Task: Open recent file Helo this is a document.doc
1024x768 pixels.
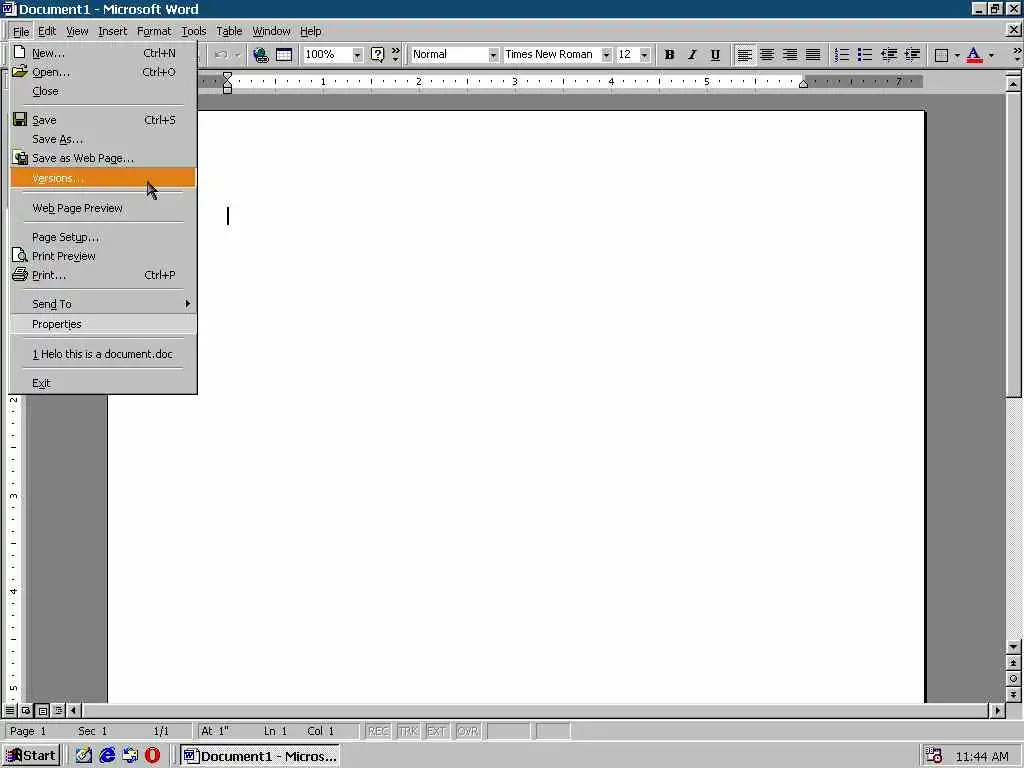Action: coord(103,354)
